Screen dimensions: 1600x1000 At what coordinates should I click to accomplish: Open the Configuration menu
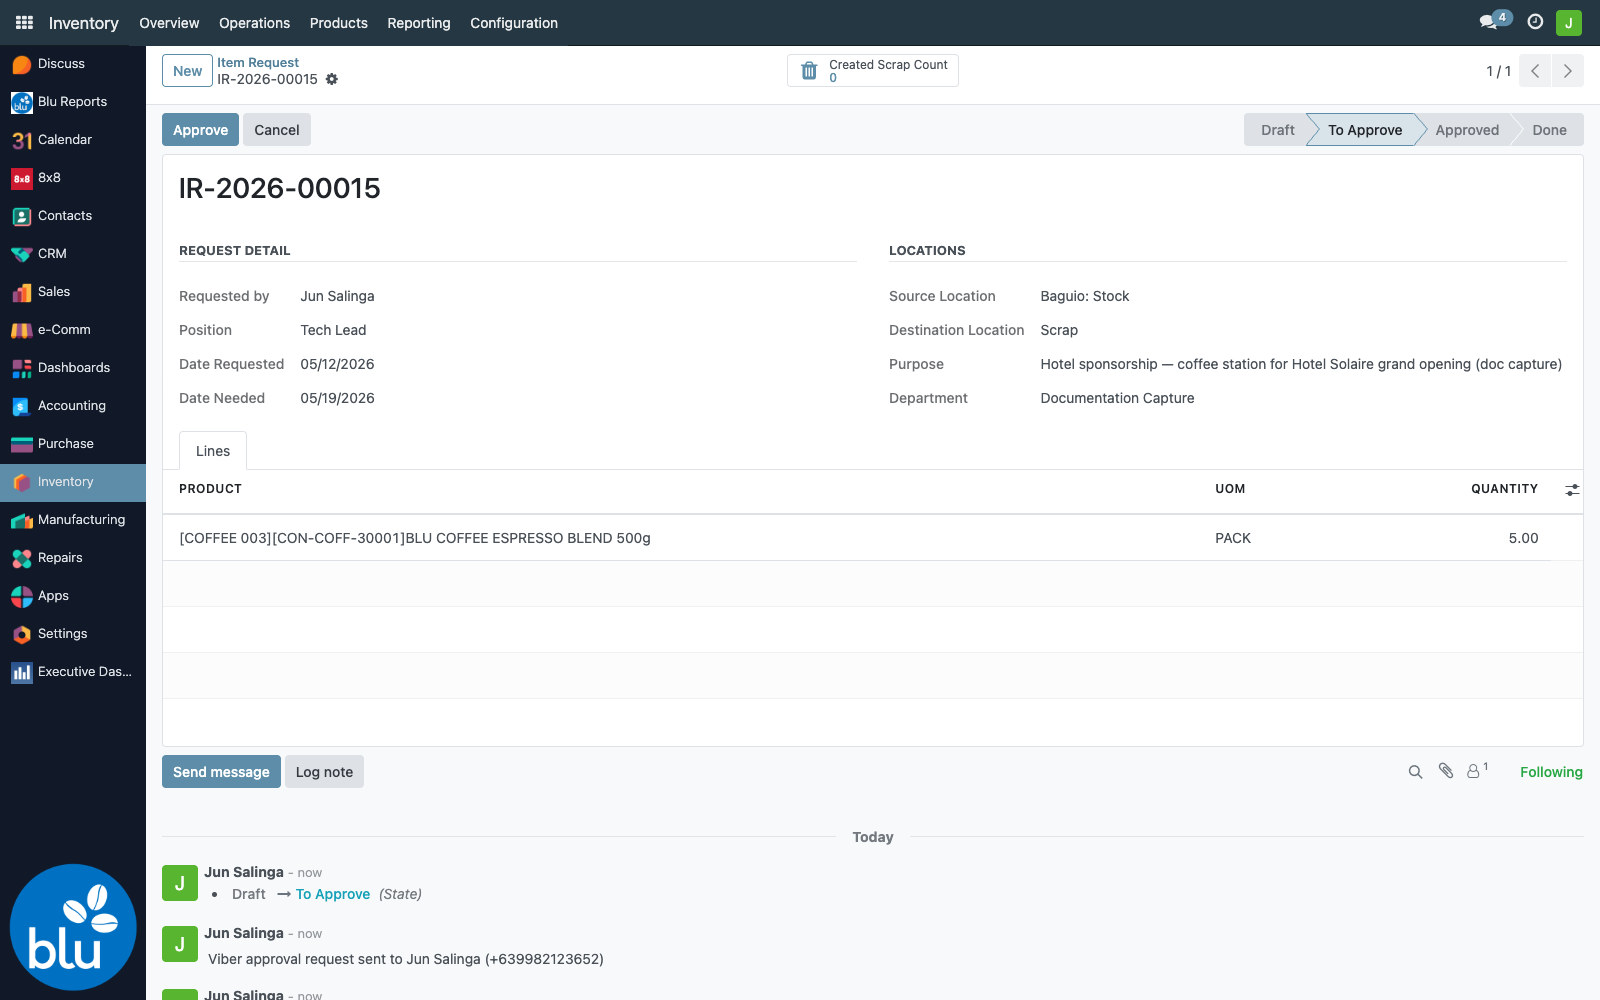(x=514, y=23)
